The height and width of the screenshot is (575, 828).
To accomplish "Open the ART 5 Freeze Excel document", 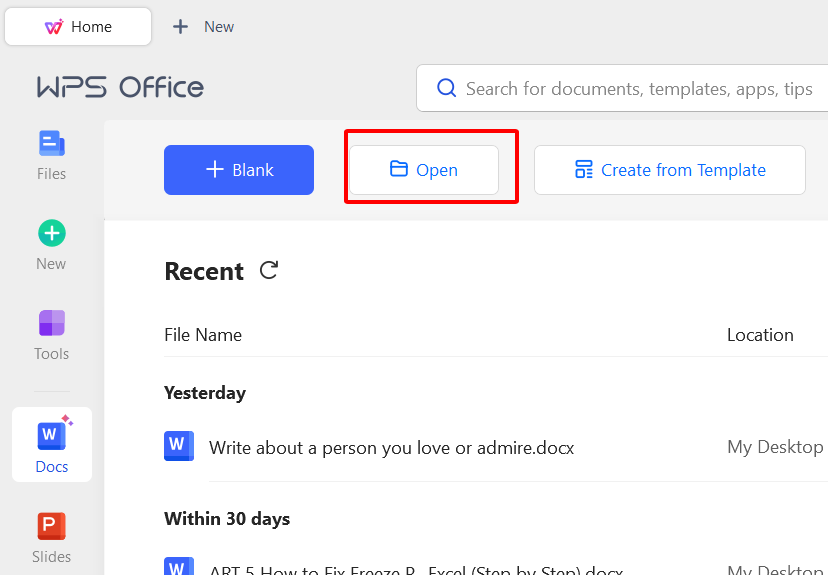I will tap(416, 569).
